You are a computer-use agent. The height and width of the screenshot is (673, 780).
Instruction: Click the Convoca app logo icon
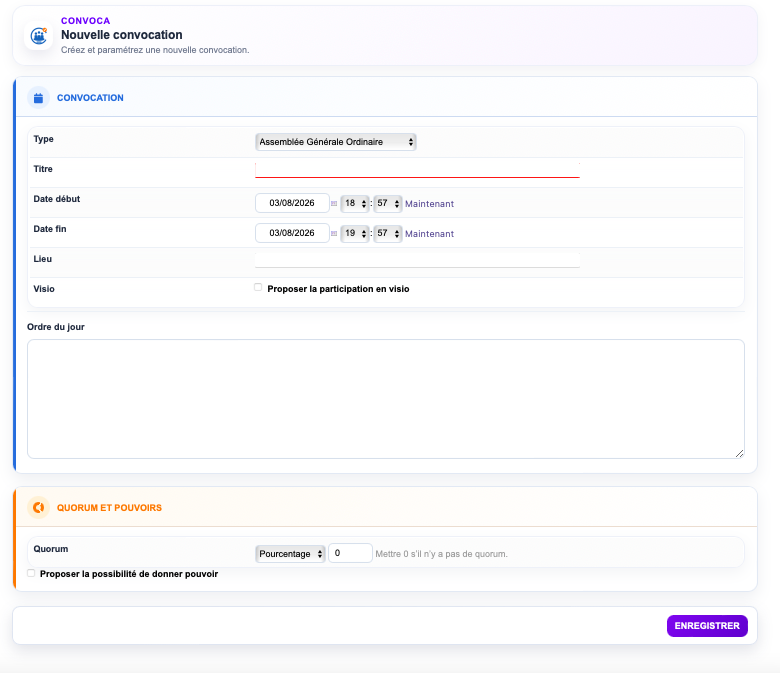39,36
